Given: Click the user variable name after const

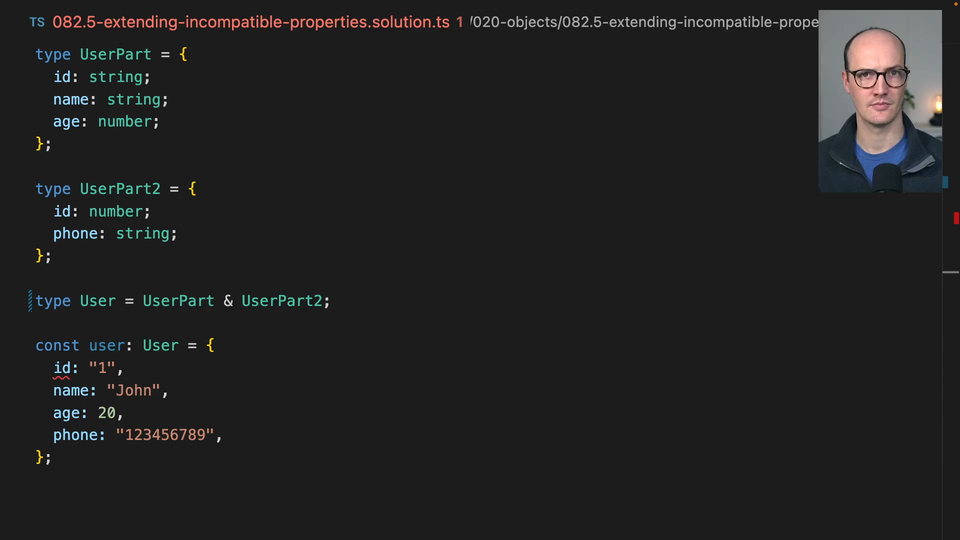Looking at the screenshot, I should (107, 345).
